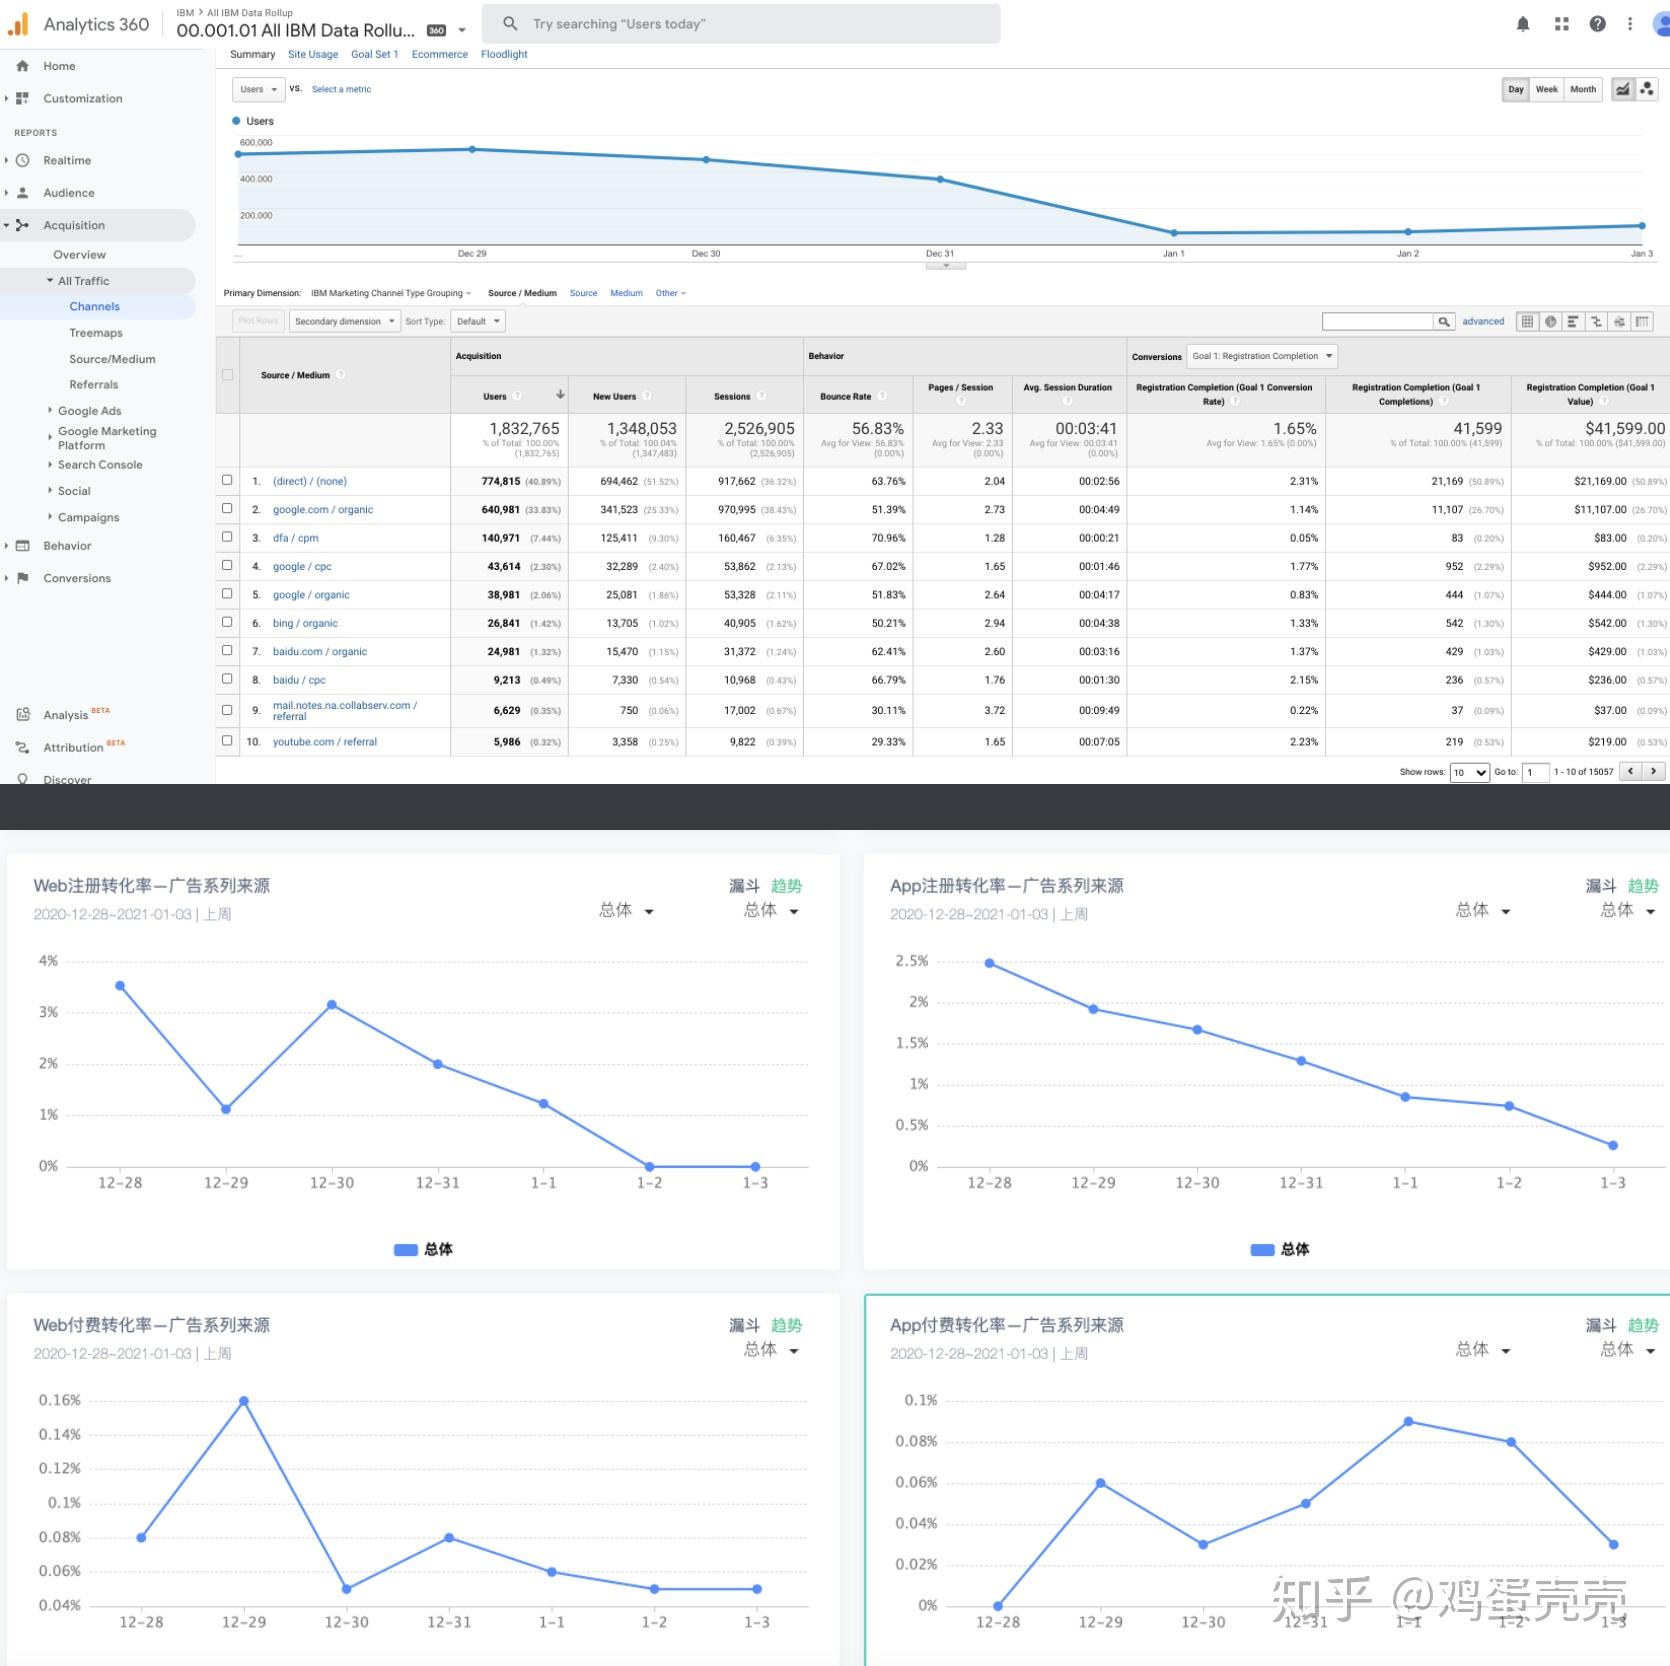Click 趋势 in Web注册转化率 chart
This screenshot has height=1666, width=1670.
[x=786, y=886]
